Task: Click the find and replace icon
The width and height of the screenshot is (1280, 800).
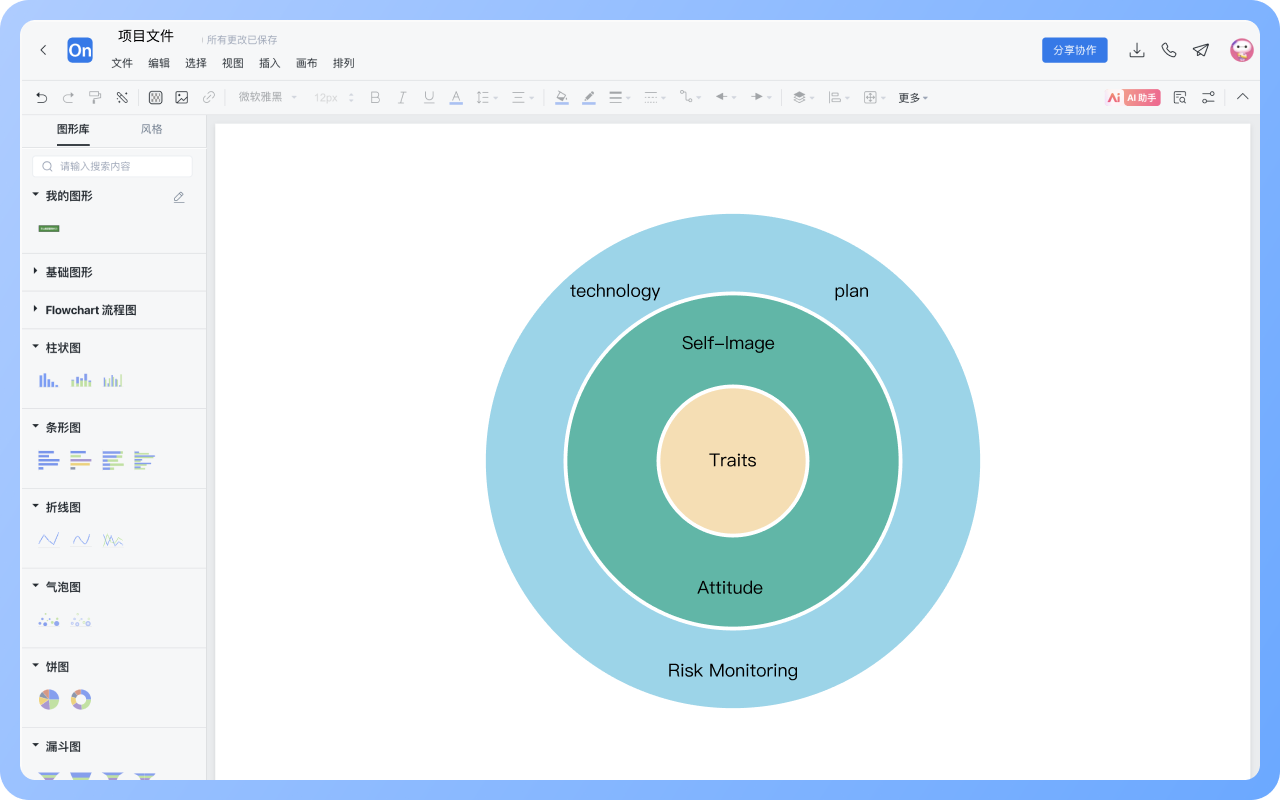Action: [1180, 97]
